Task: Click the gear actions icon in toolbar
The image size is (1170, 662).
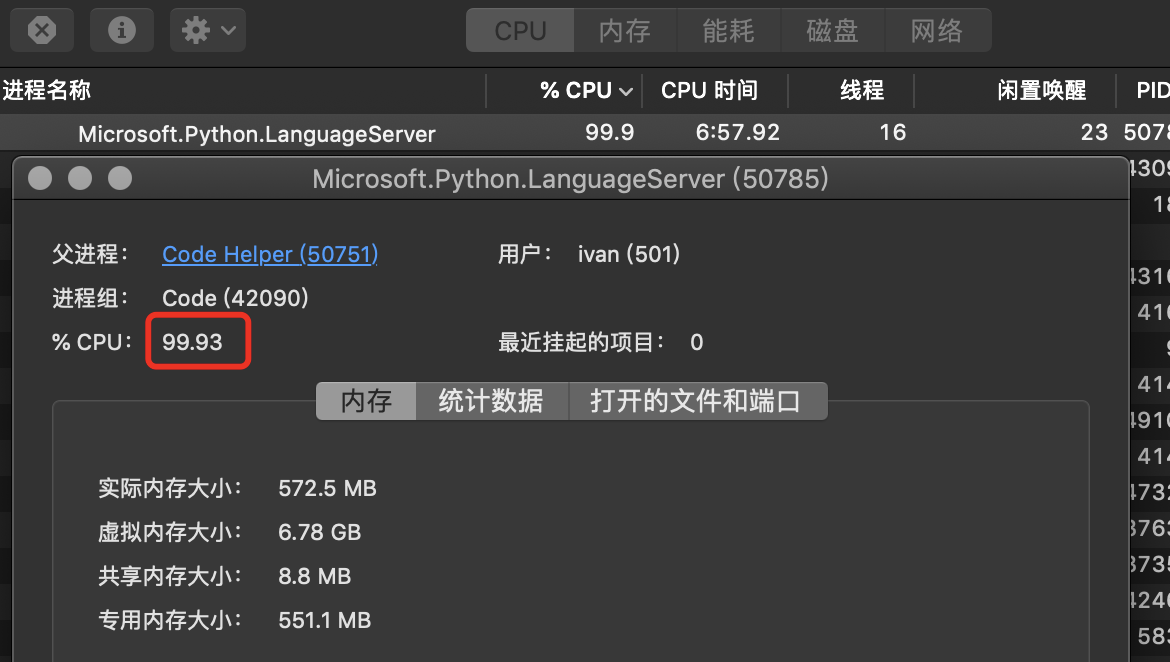Action: 196,30
